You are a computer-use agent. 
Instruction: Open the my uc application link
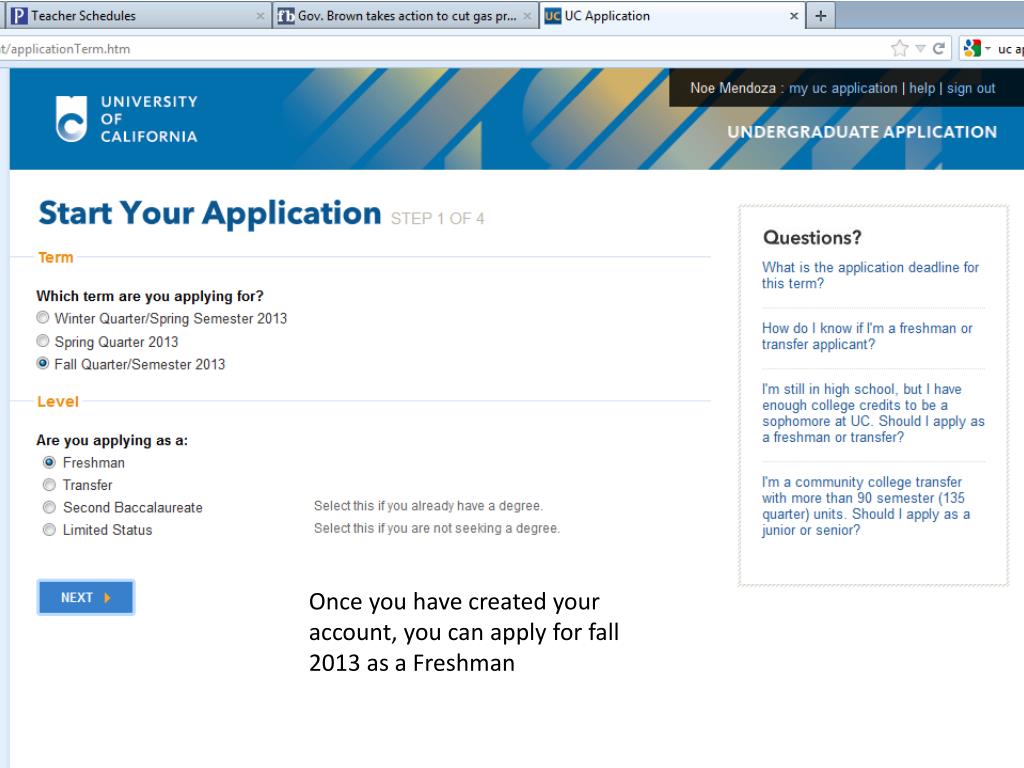coord(842,88)
